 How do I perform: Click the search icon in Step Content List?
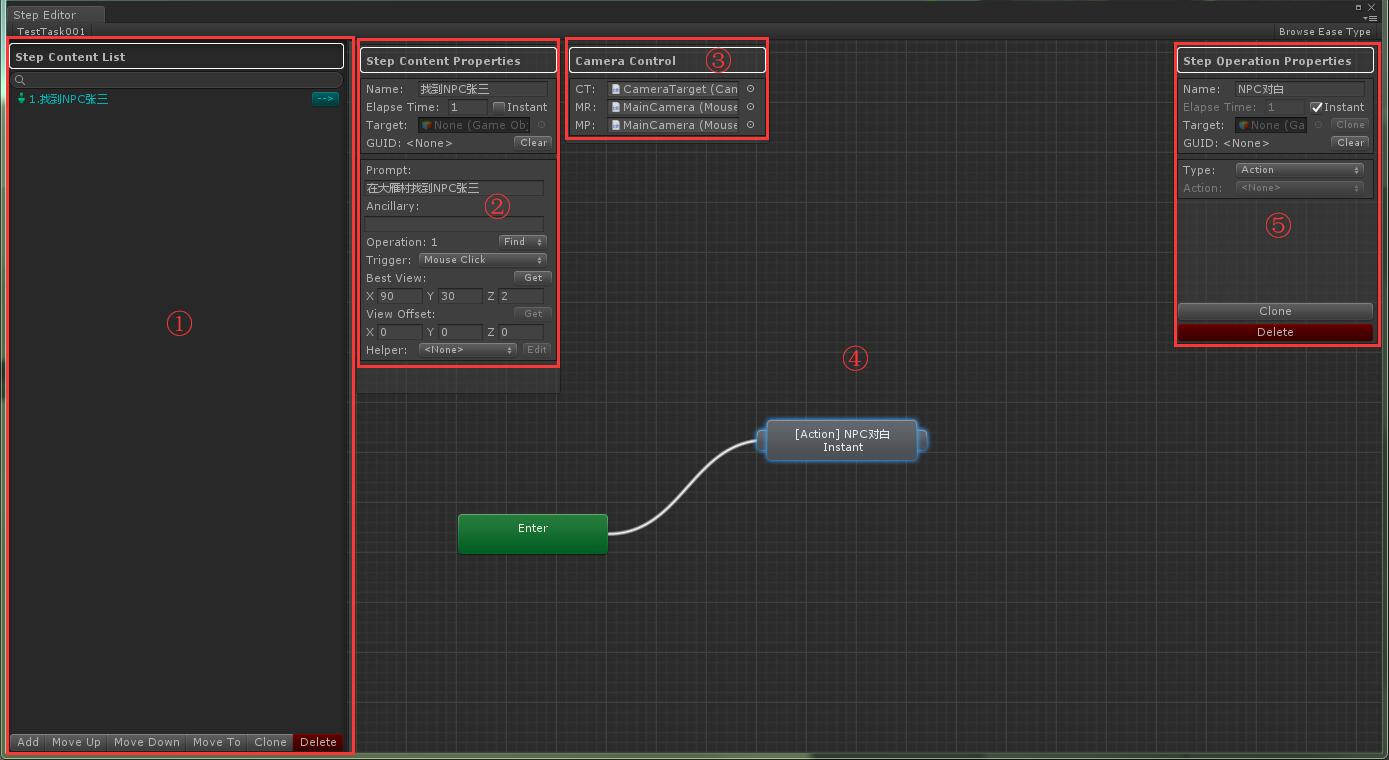coord(20,80)
